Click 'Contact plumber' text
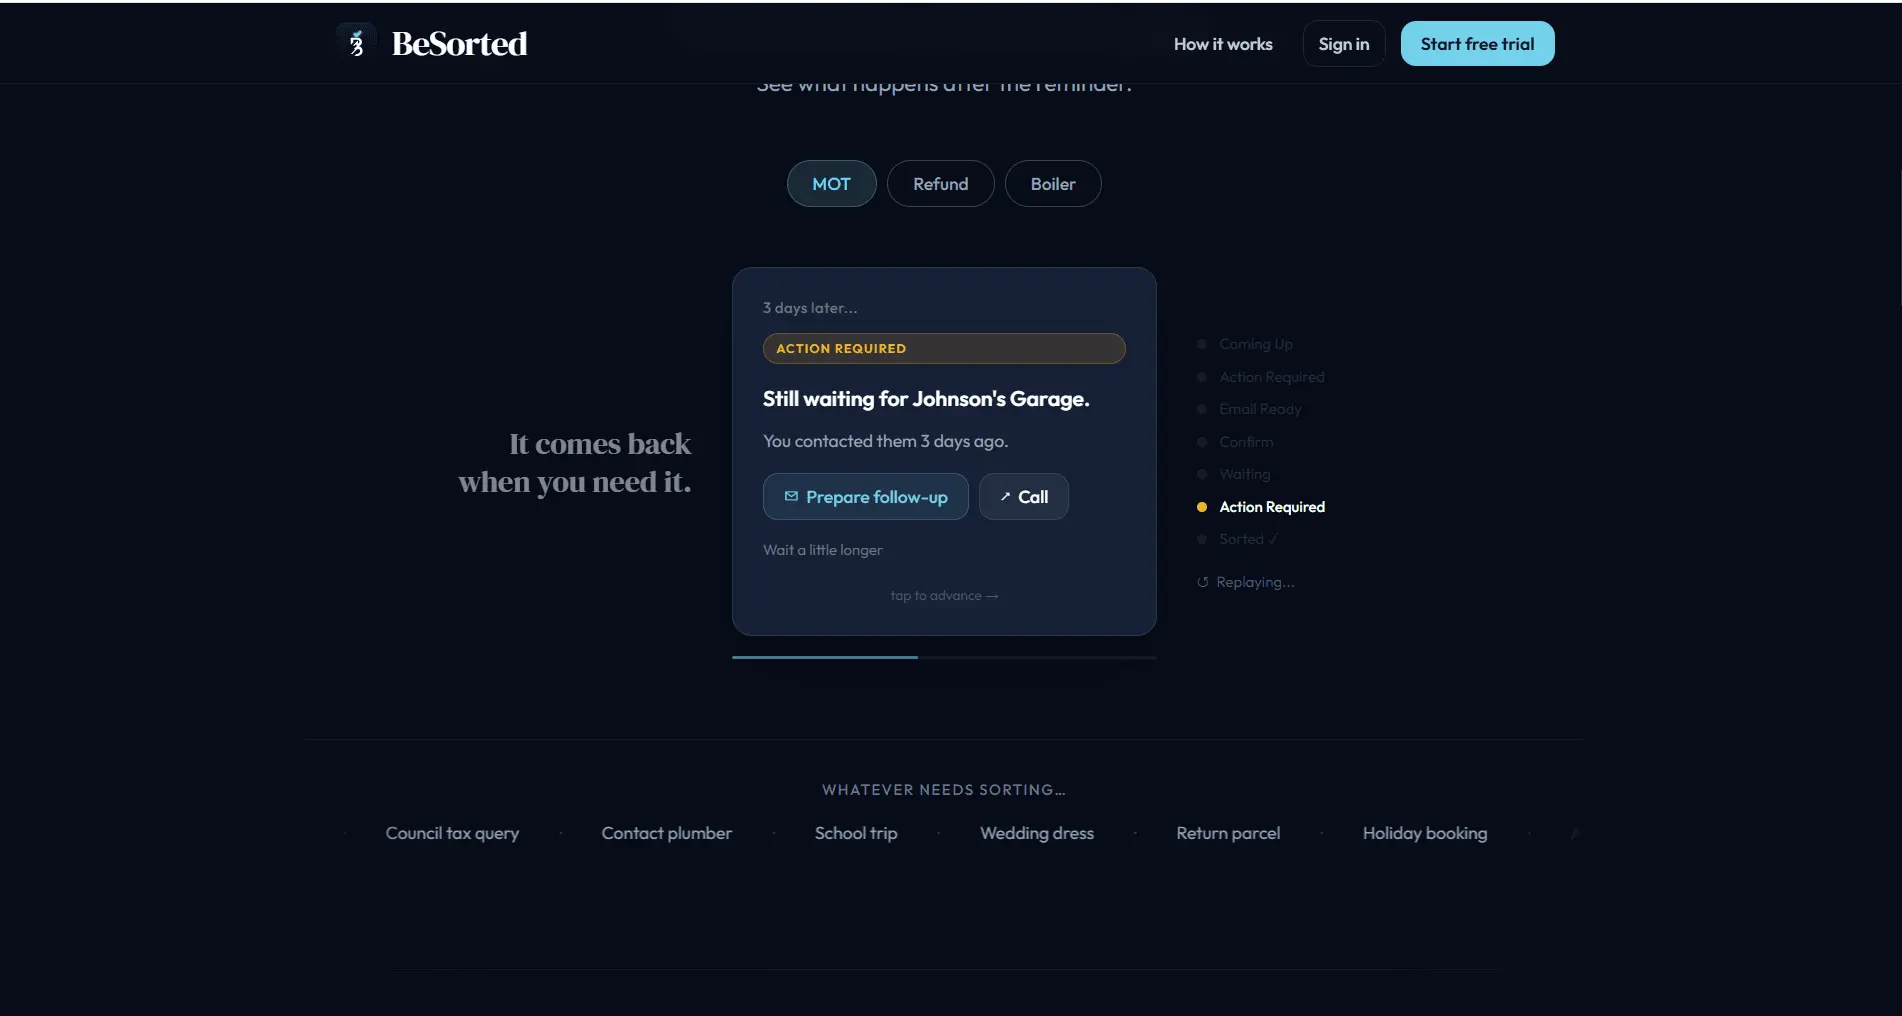Screen dimensions: 1902x1016 [666, 833]
